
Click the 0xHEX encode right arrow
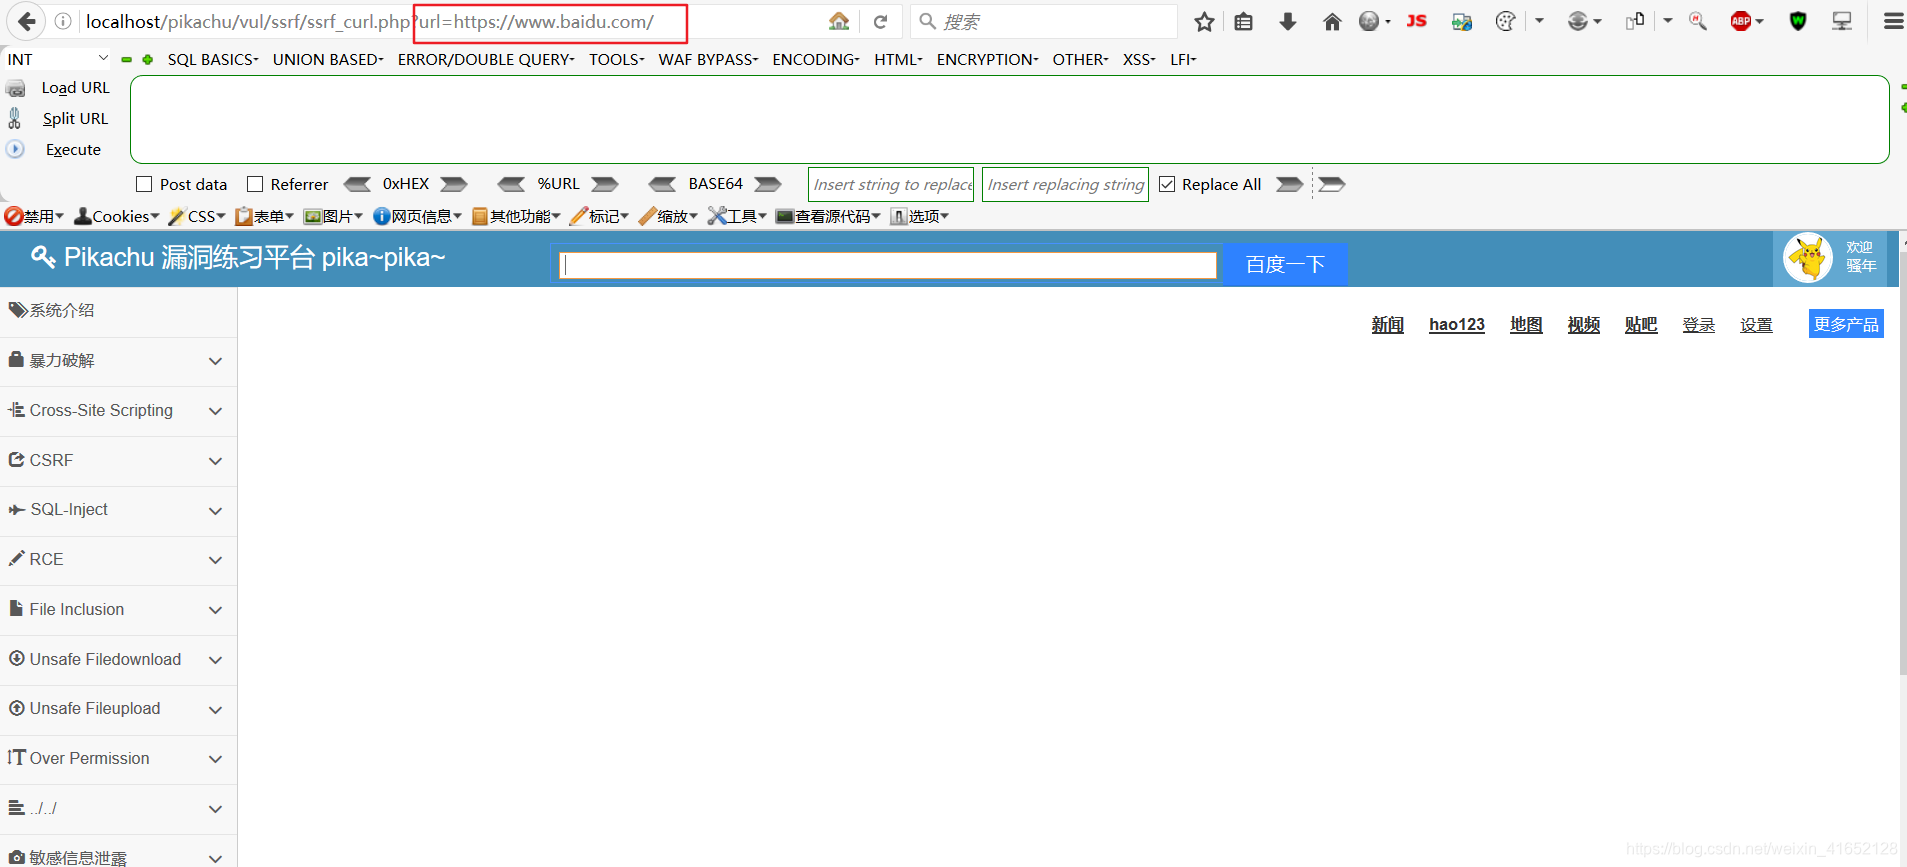[x=454, y=184]
